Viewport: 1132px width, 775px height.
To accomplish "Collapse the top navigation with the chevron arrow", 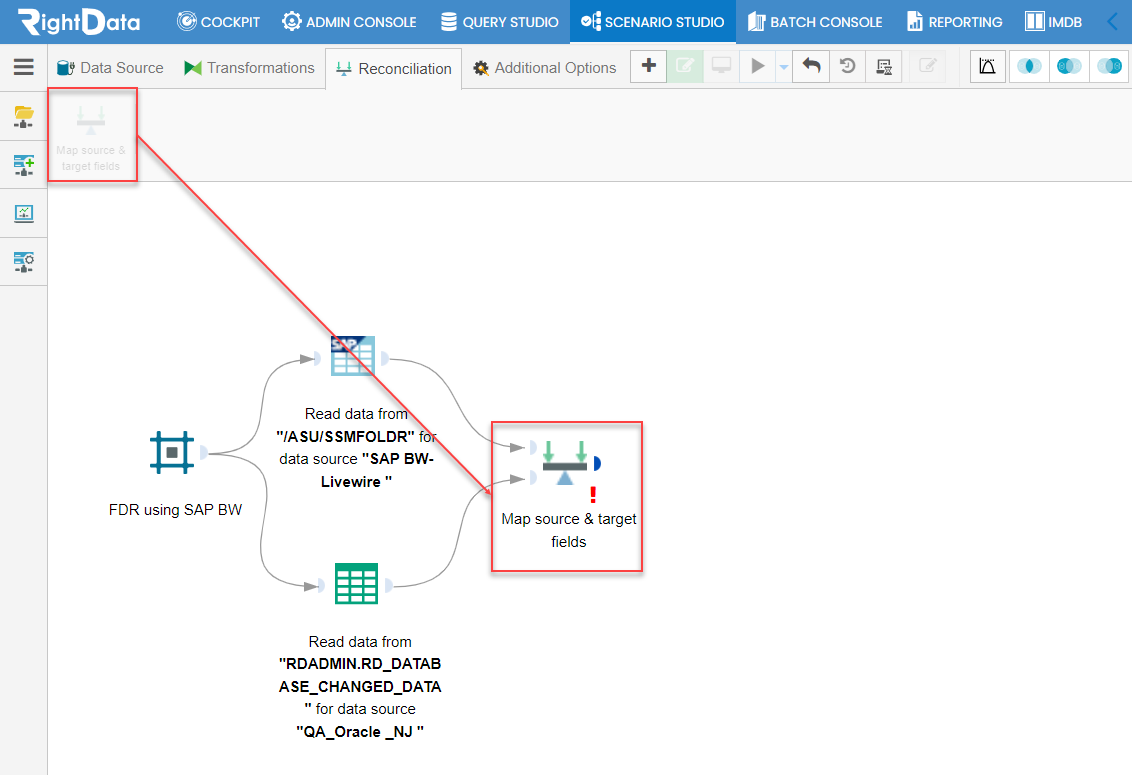I will click(x=1113, y=22).
